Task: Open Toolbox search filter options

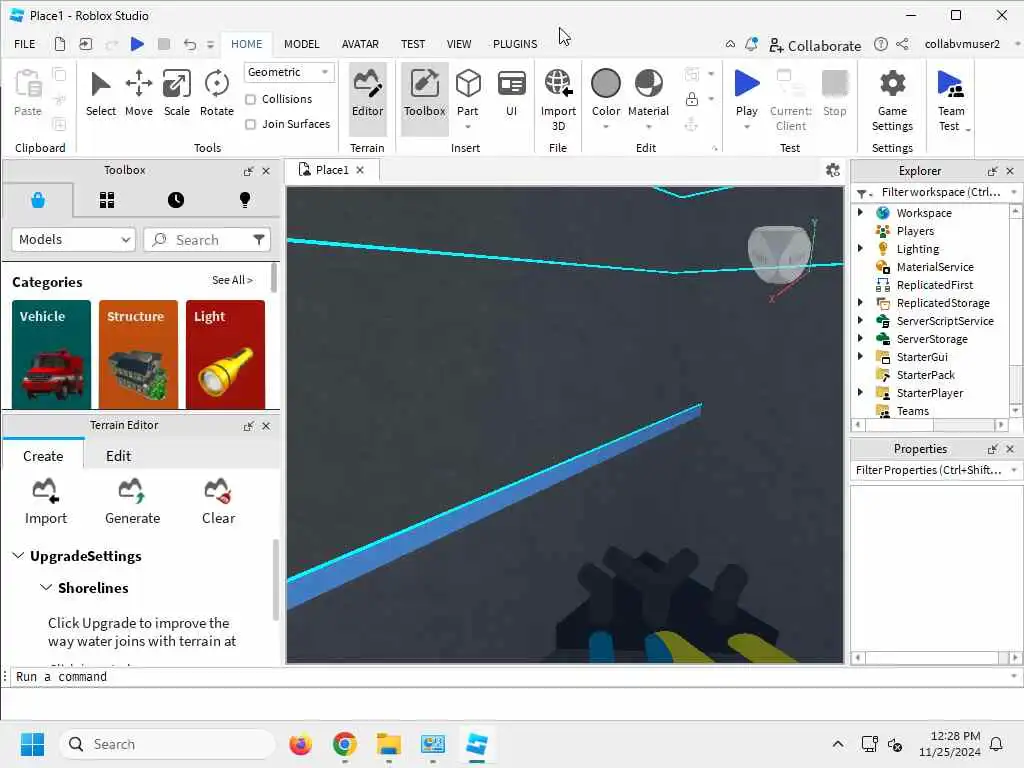Action: pos(259,240)
